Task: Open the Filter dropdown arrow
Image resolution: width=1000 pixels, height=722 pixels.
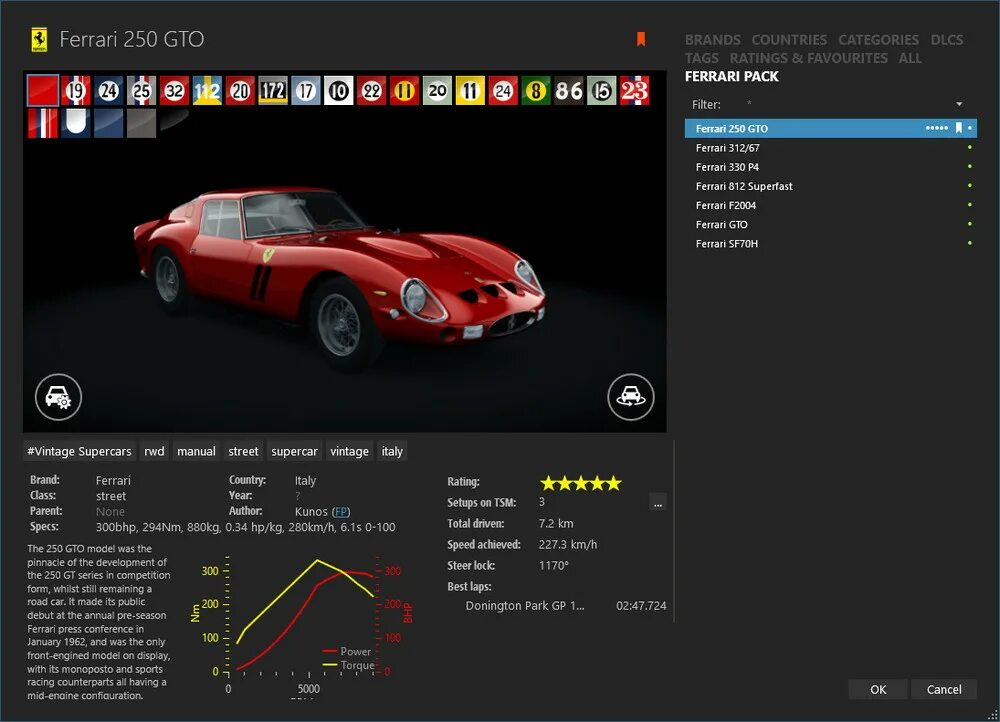Action: click(959, 104)
